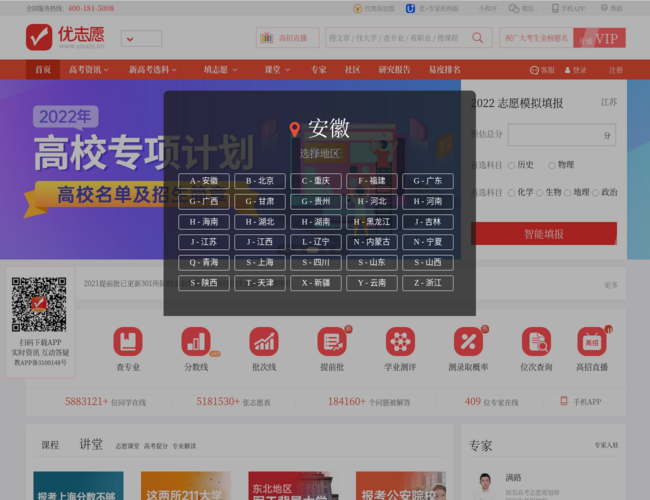Click the 优+专家机构版 icon
The height and width of the screenshot is (500, 650).
coord(410,8)
